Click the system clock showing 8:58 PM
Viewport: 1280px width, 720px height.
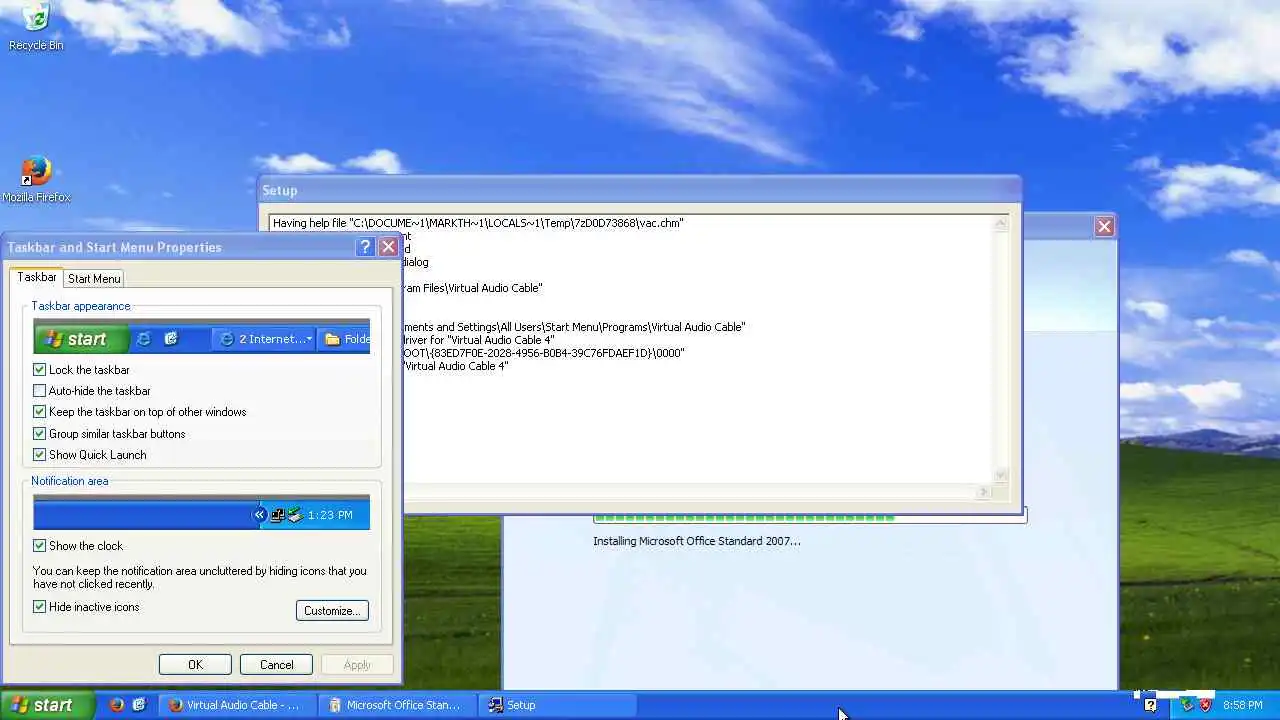point(1243,705)
